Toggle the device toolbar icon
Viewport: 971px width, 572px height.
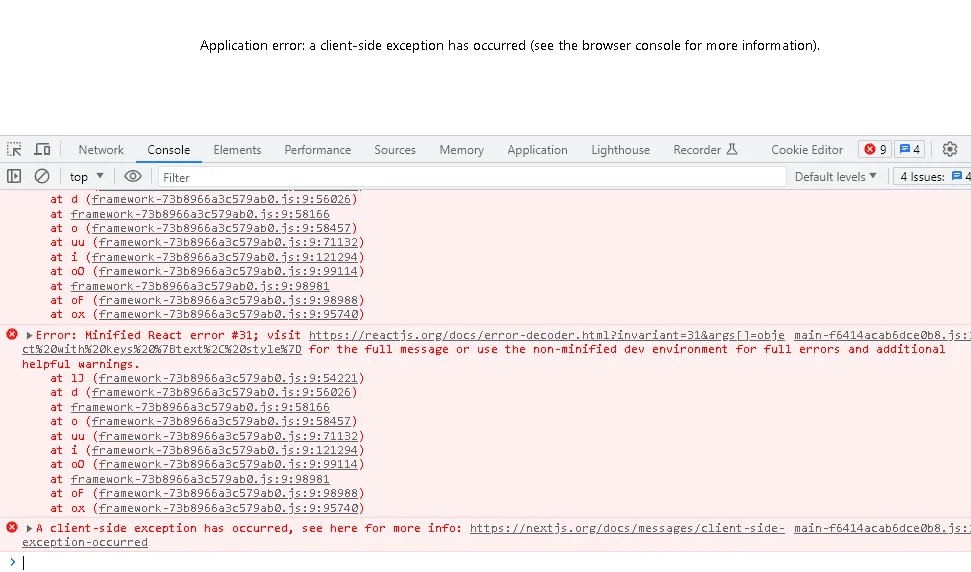[42, 149]
